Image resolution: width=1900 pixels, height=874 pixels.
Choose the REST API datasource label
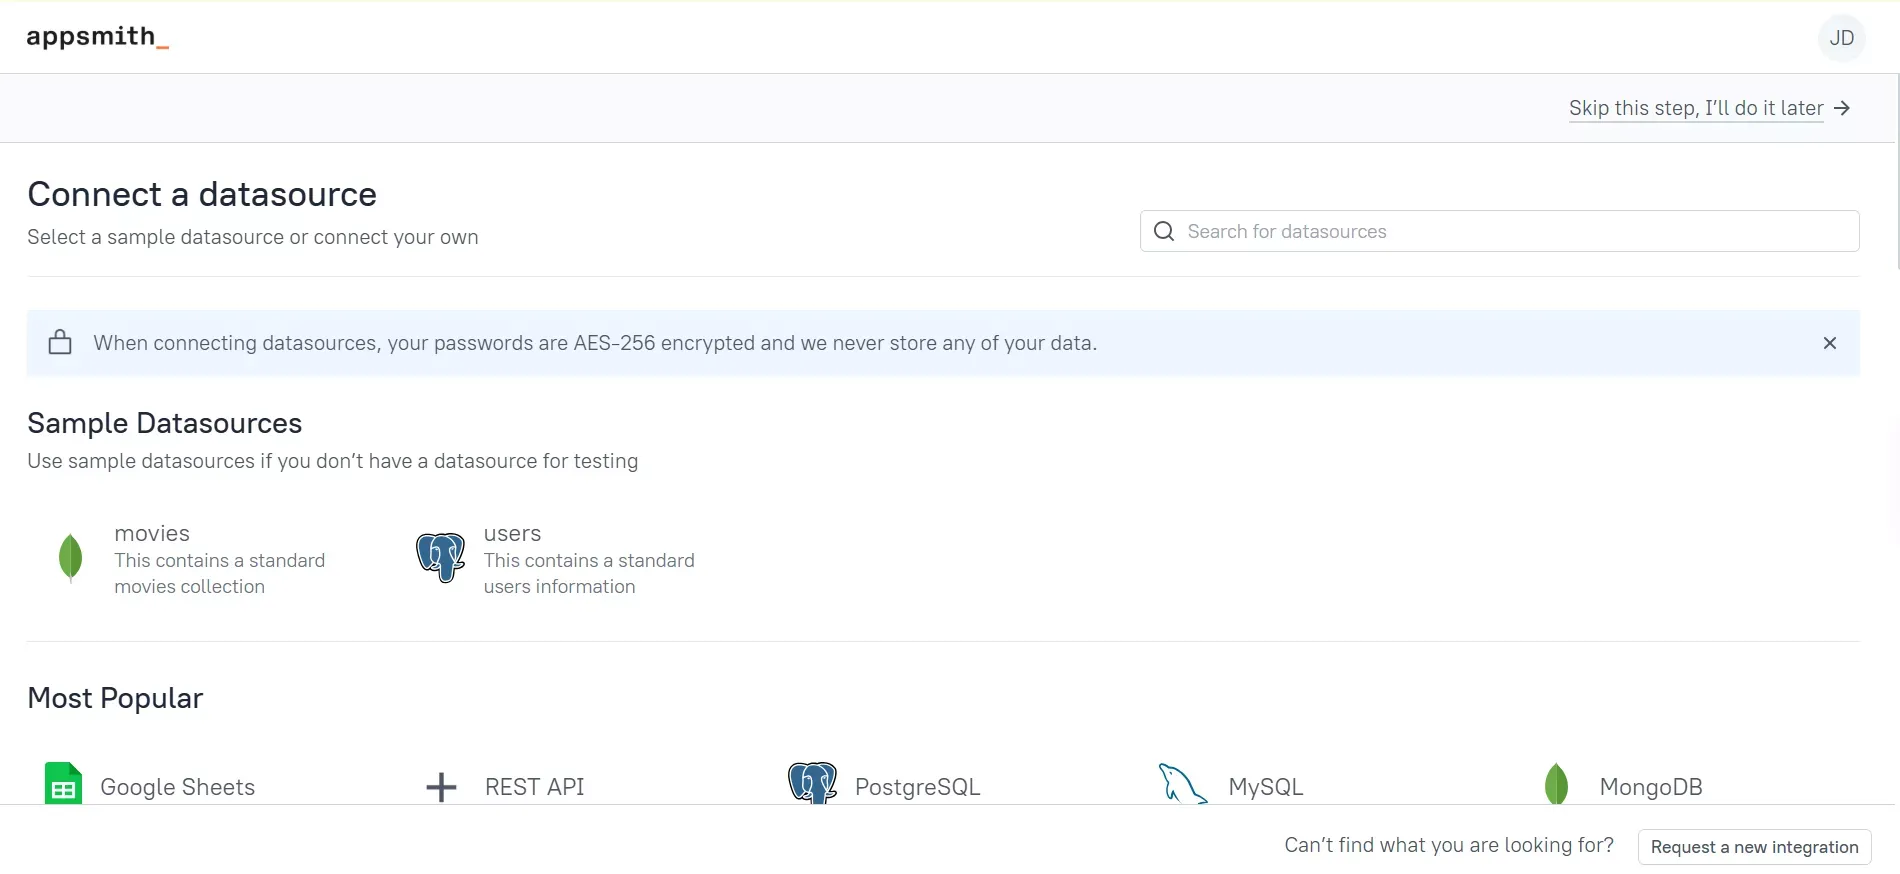pyautogui.click(x=534, y=787)
